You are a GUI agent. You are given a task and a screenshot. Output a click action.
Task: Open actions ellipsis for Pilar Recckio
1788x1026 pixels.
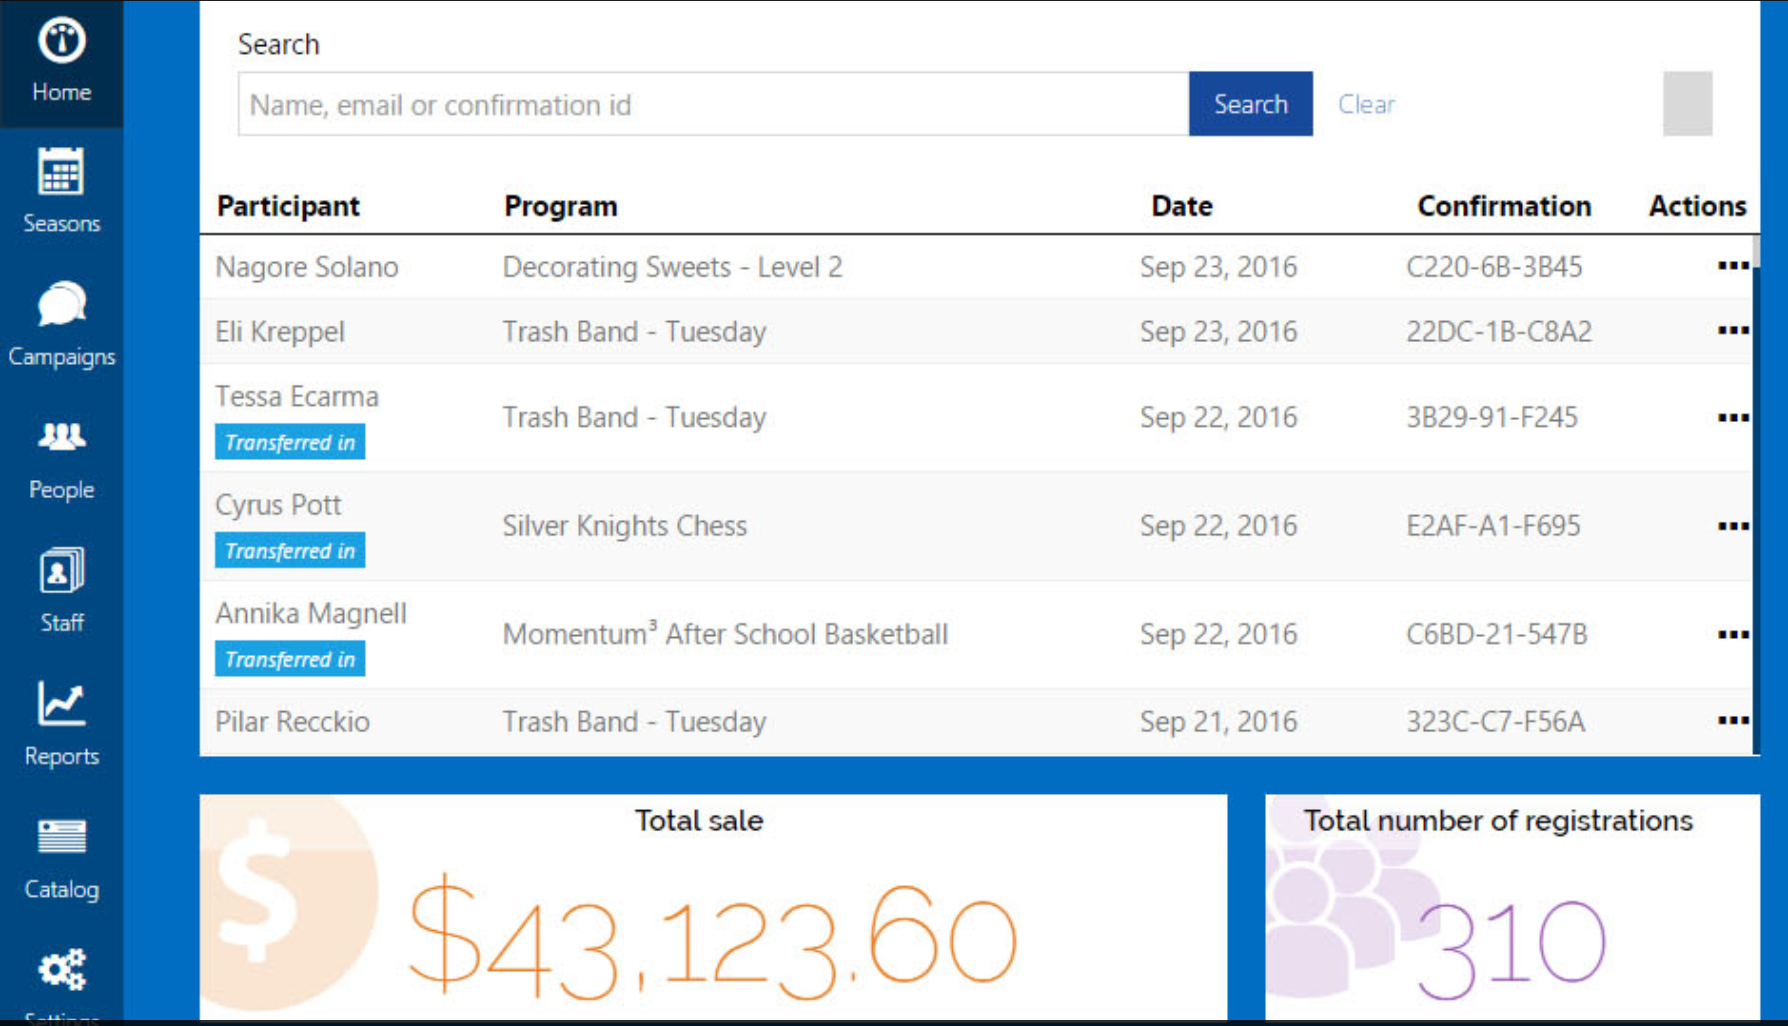(1732, 721)
